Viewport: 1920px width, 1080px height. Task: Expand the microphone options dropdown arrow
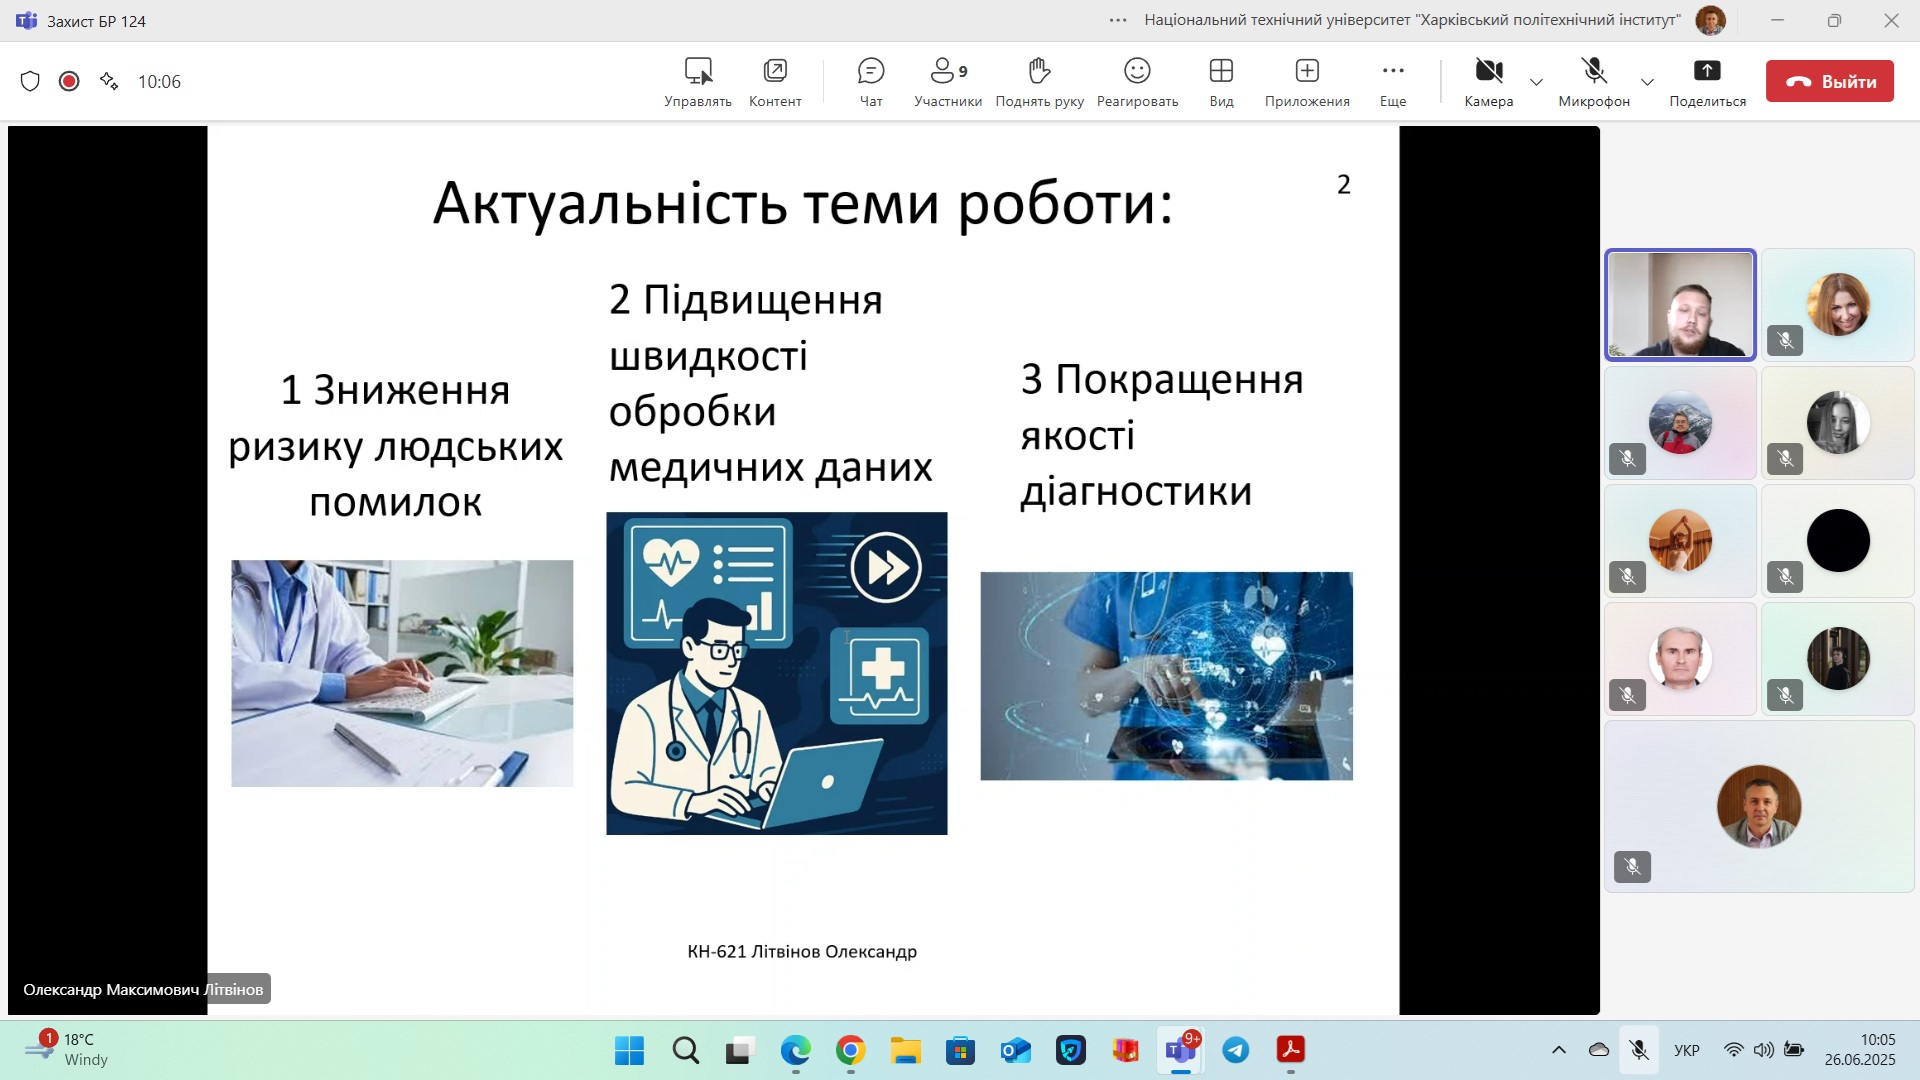tap(1647, 82)
